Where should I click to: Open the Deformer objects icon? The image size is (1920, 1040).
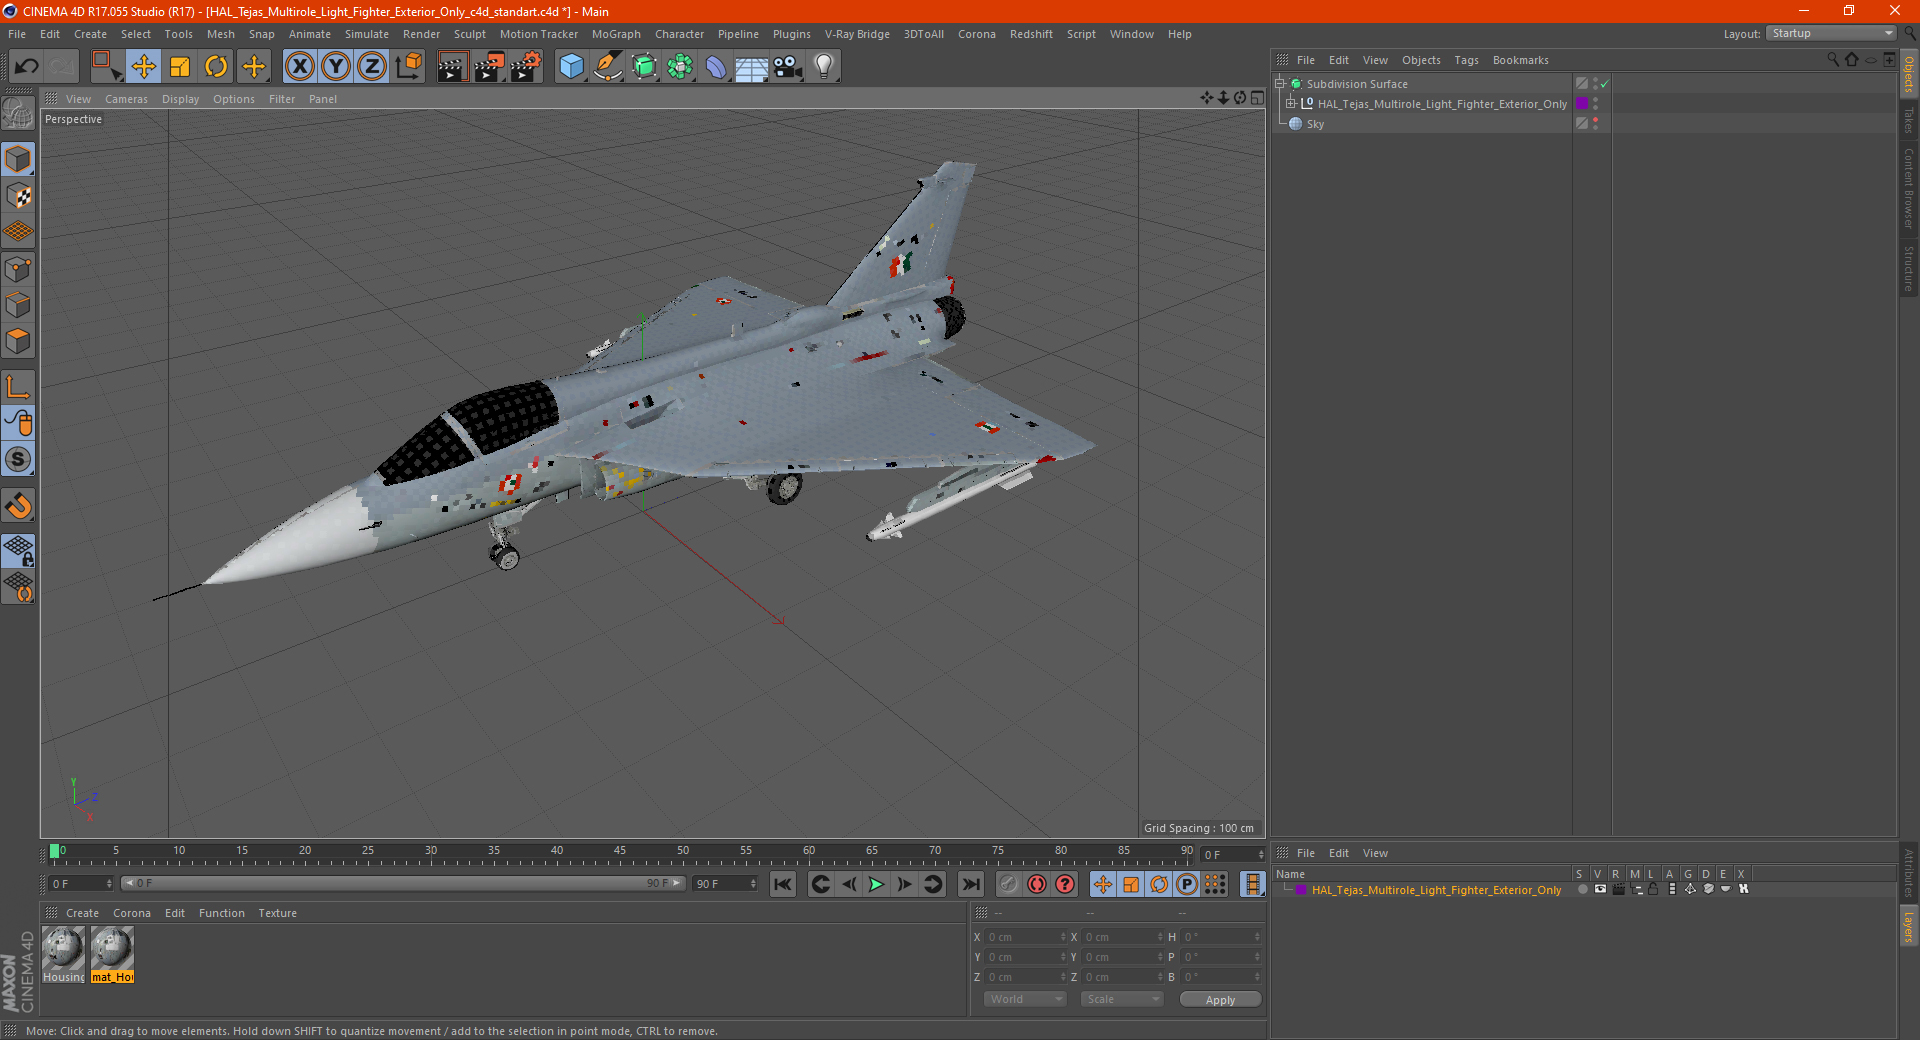[x=716, y=67]
